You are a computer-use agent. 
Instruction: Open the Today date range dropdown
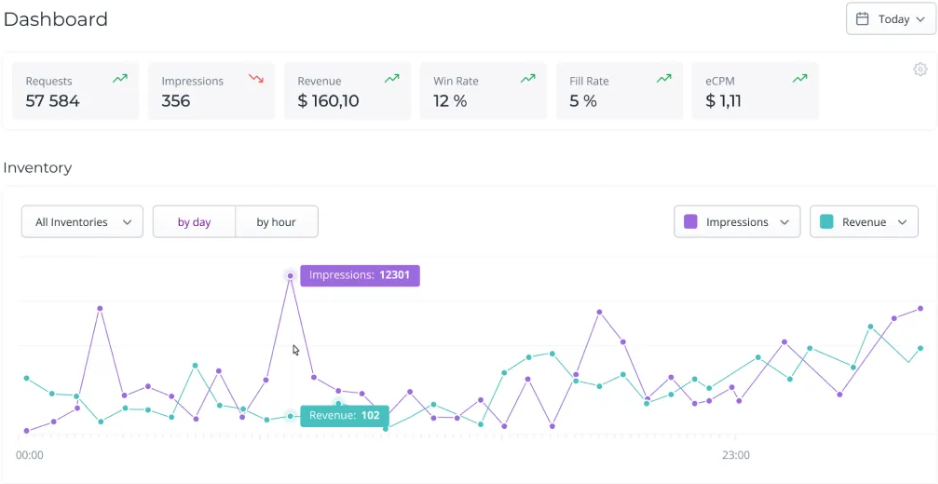pos(891,19)
